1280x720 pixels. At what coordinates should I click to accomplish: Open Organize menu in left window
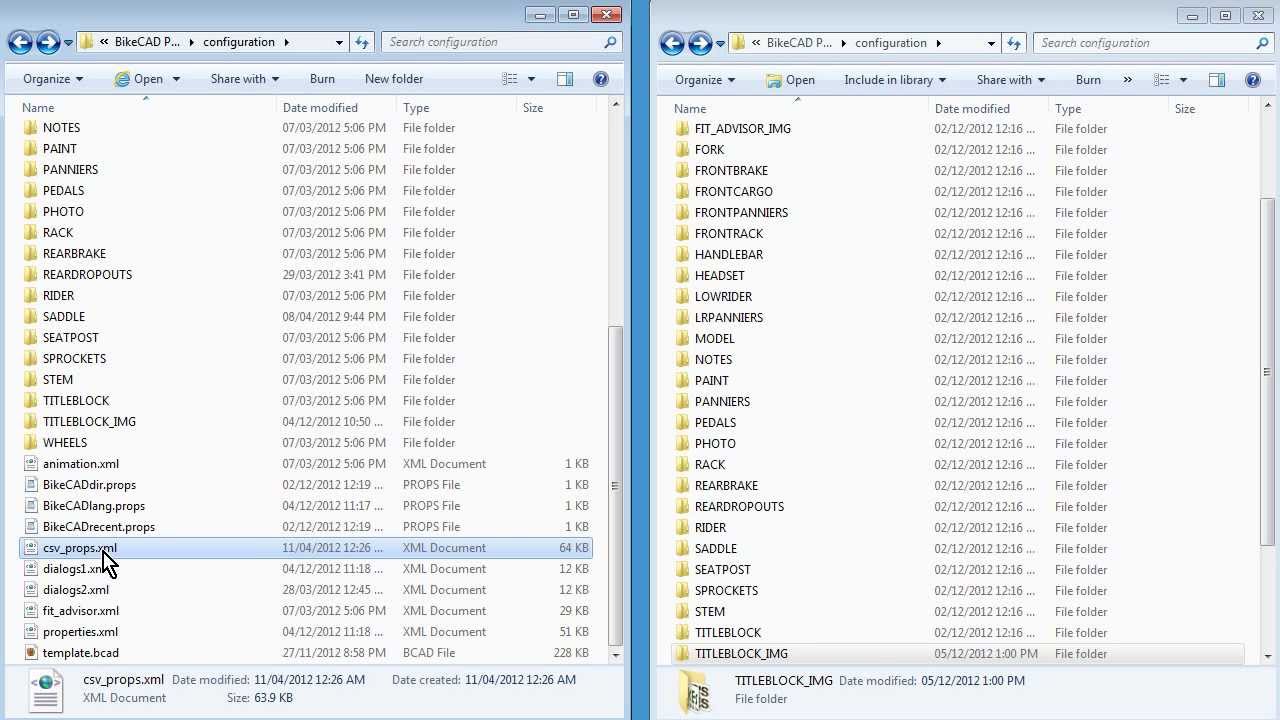[53, 79]
